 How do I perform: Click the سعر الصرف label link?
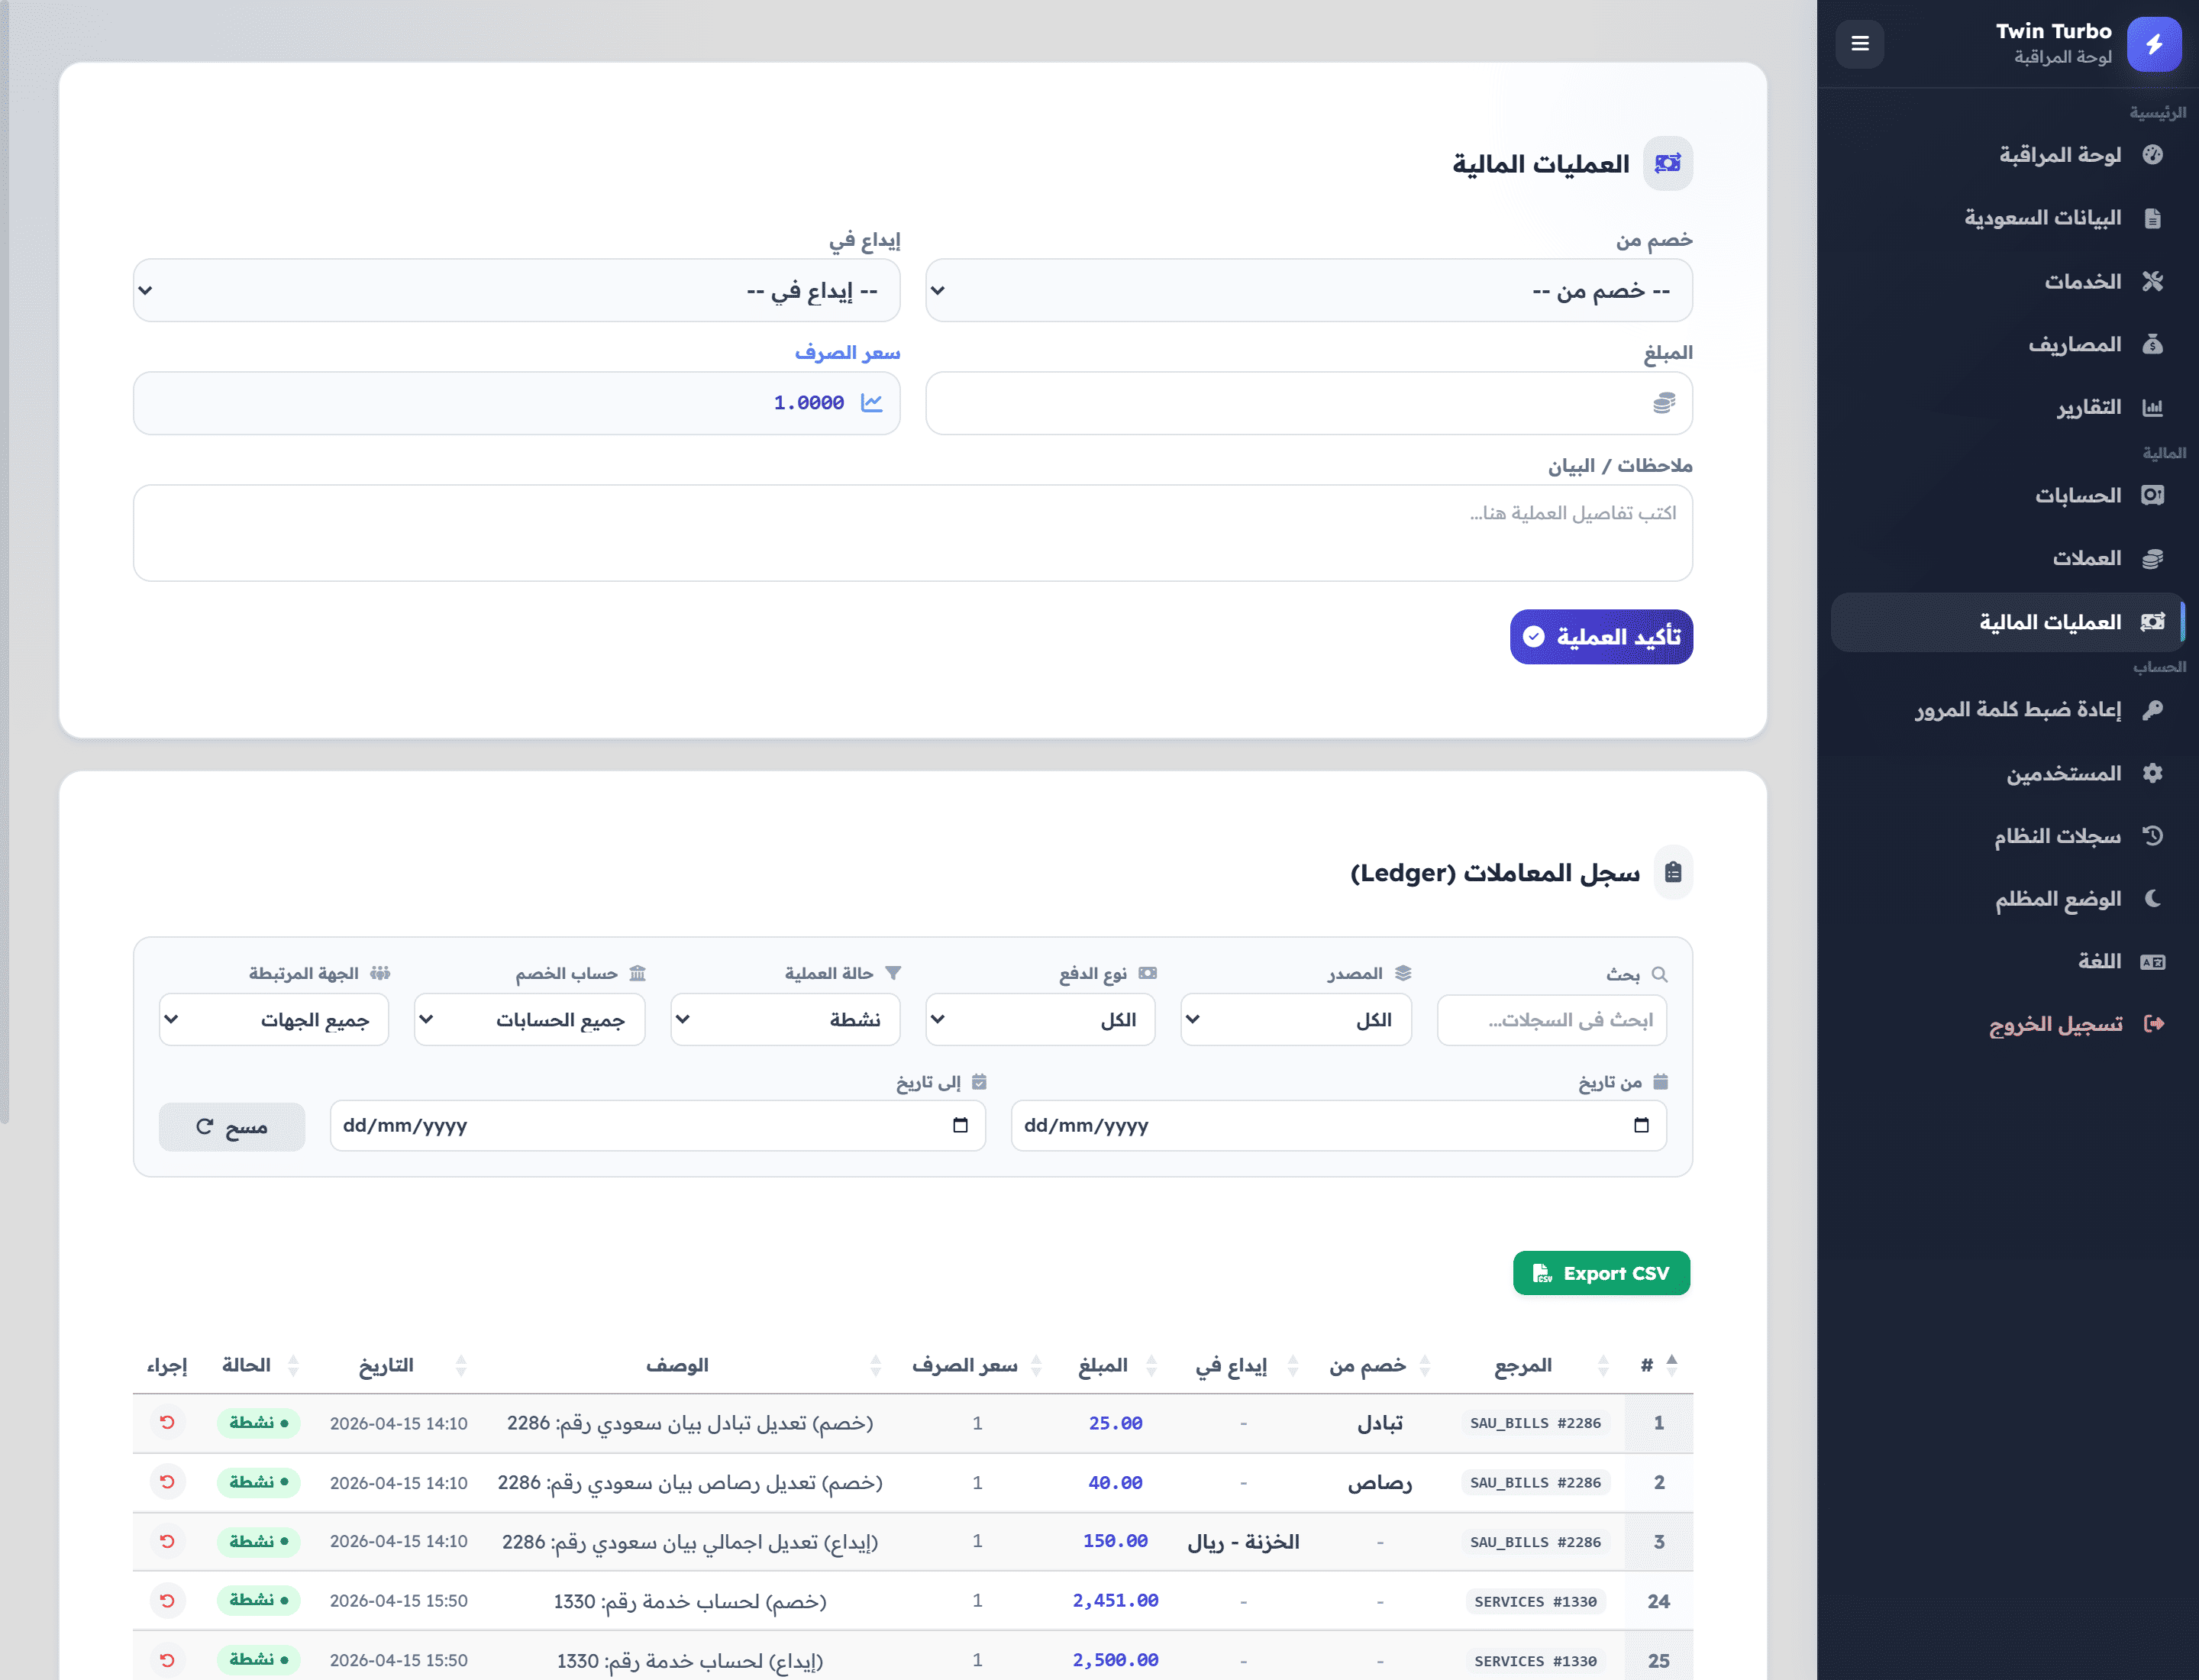point(848,353)
